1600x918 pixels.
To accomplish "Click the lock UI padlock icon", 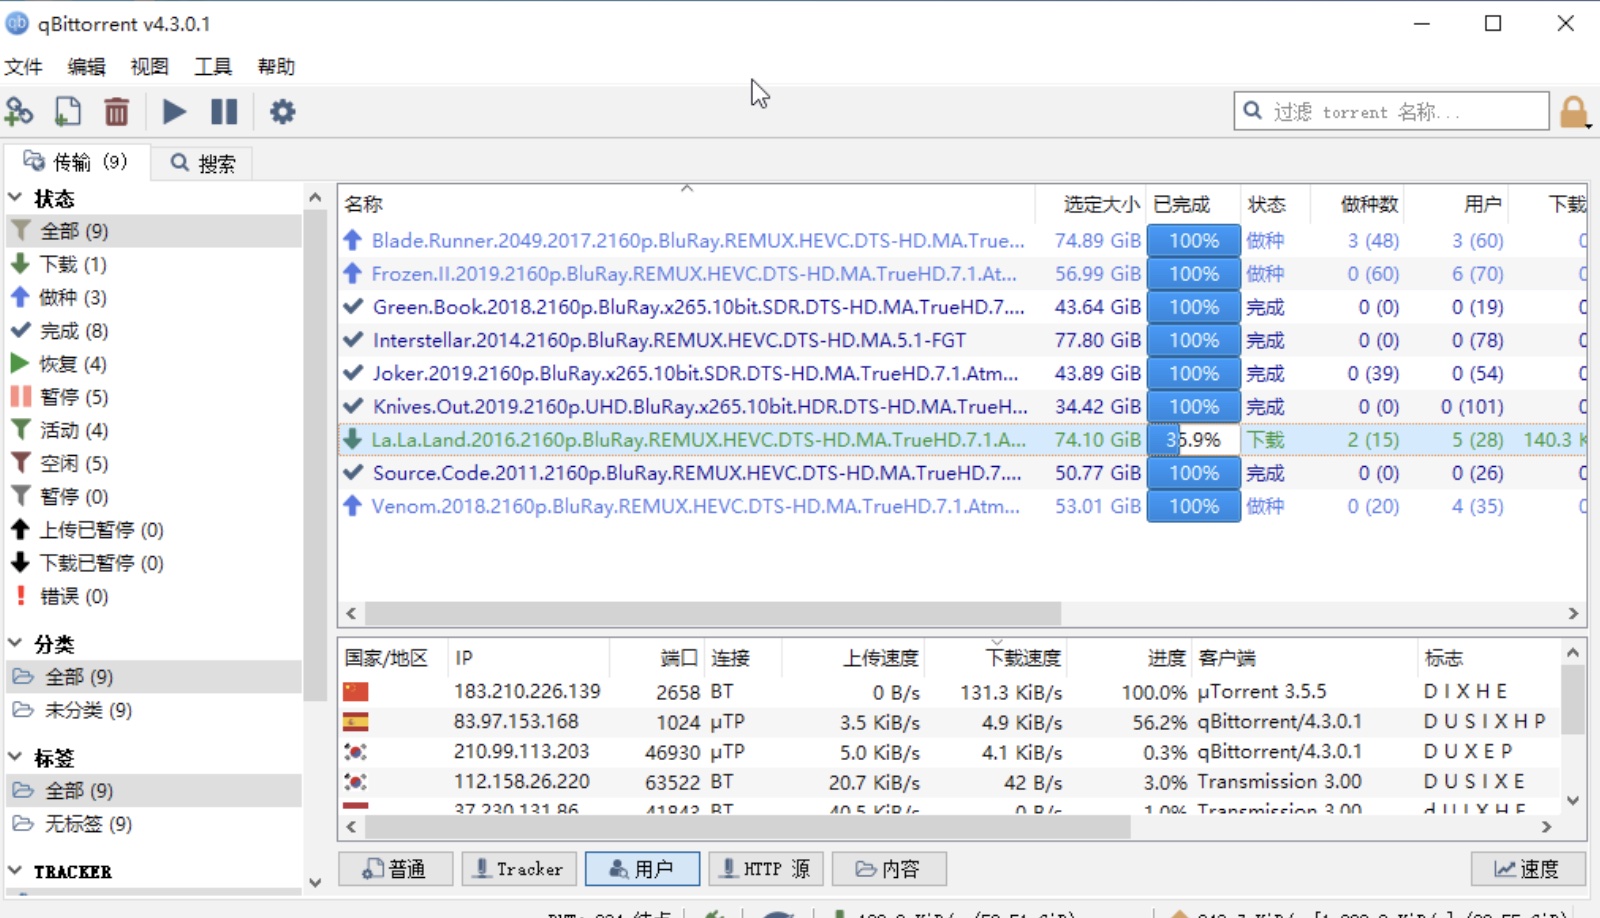I will coord(1574,112).
